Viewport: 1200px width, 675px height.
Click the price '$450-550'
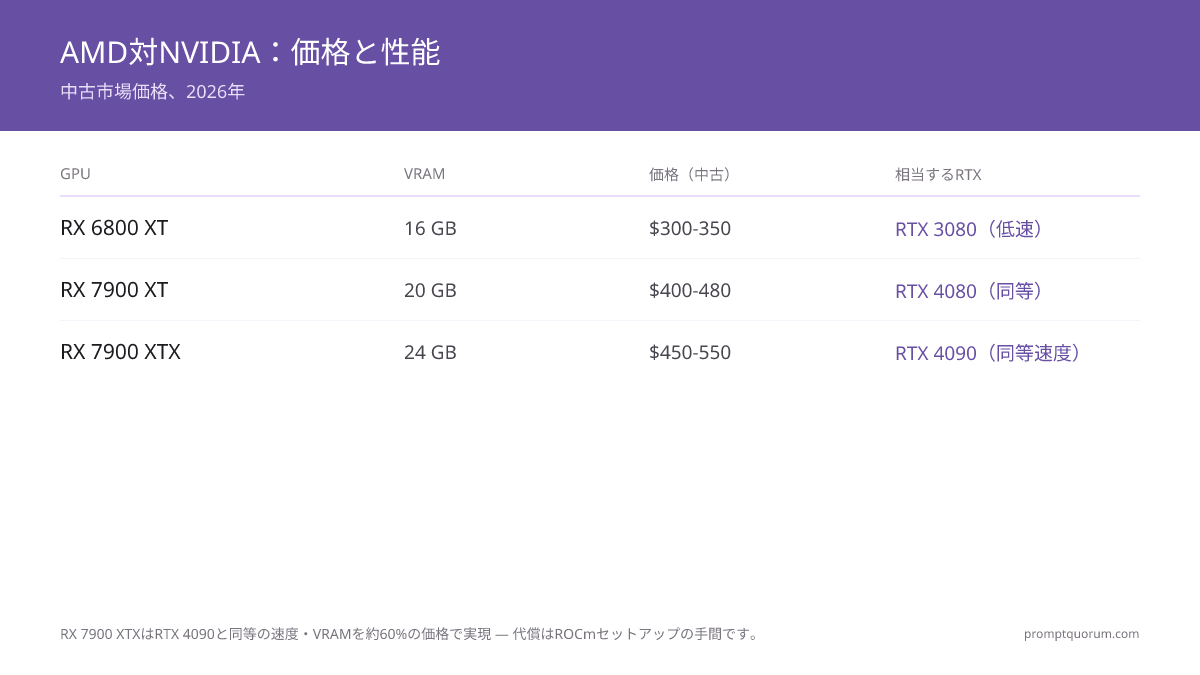coord(690,352)
